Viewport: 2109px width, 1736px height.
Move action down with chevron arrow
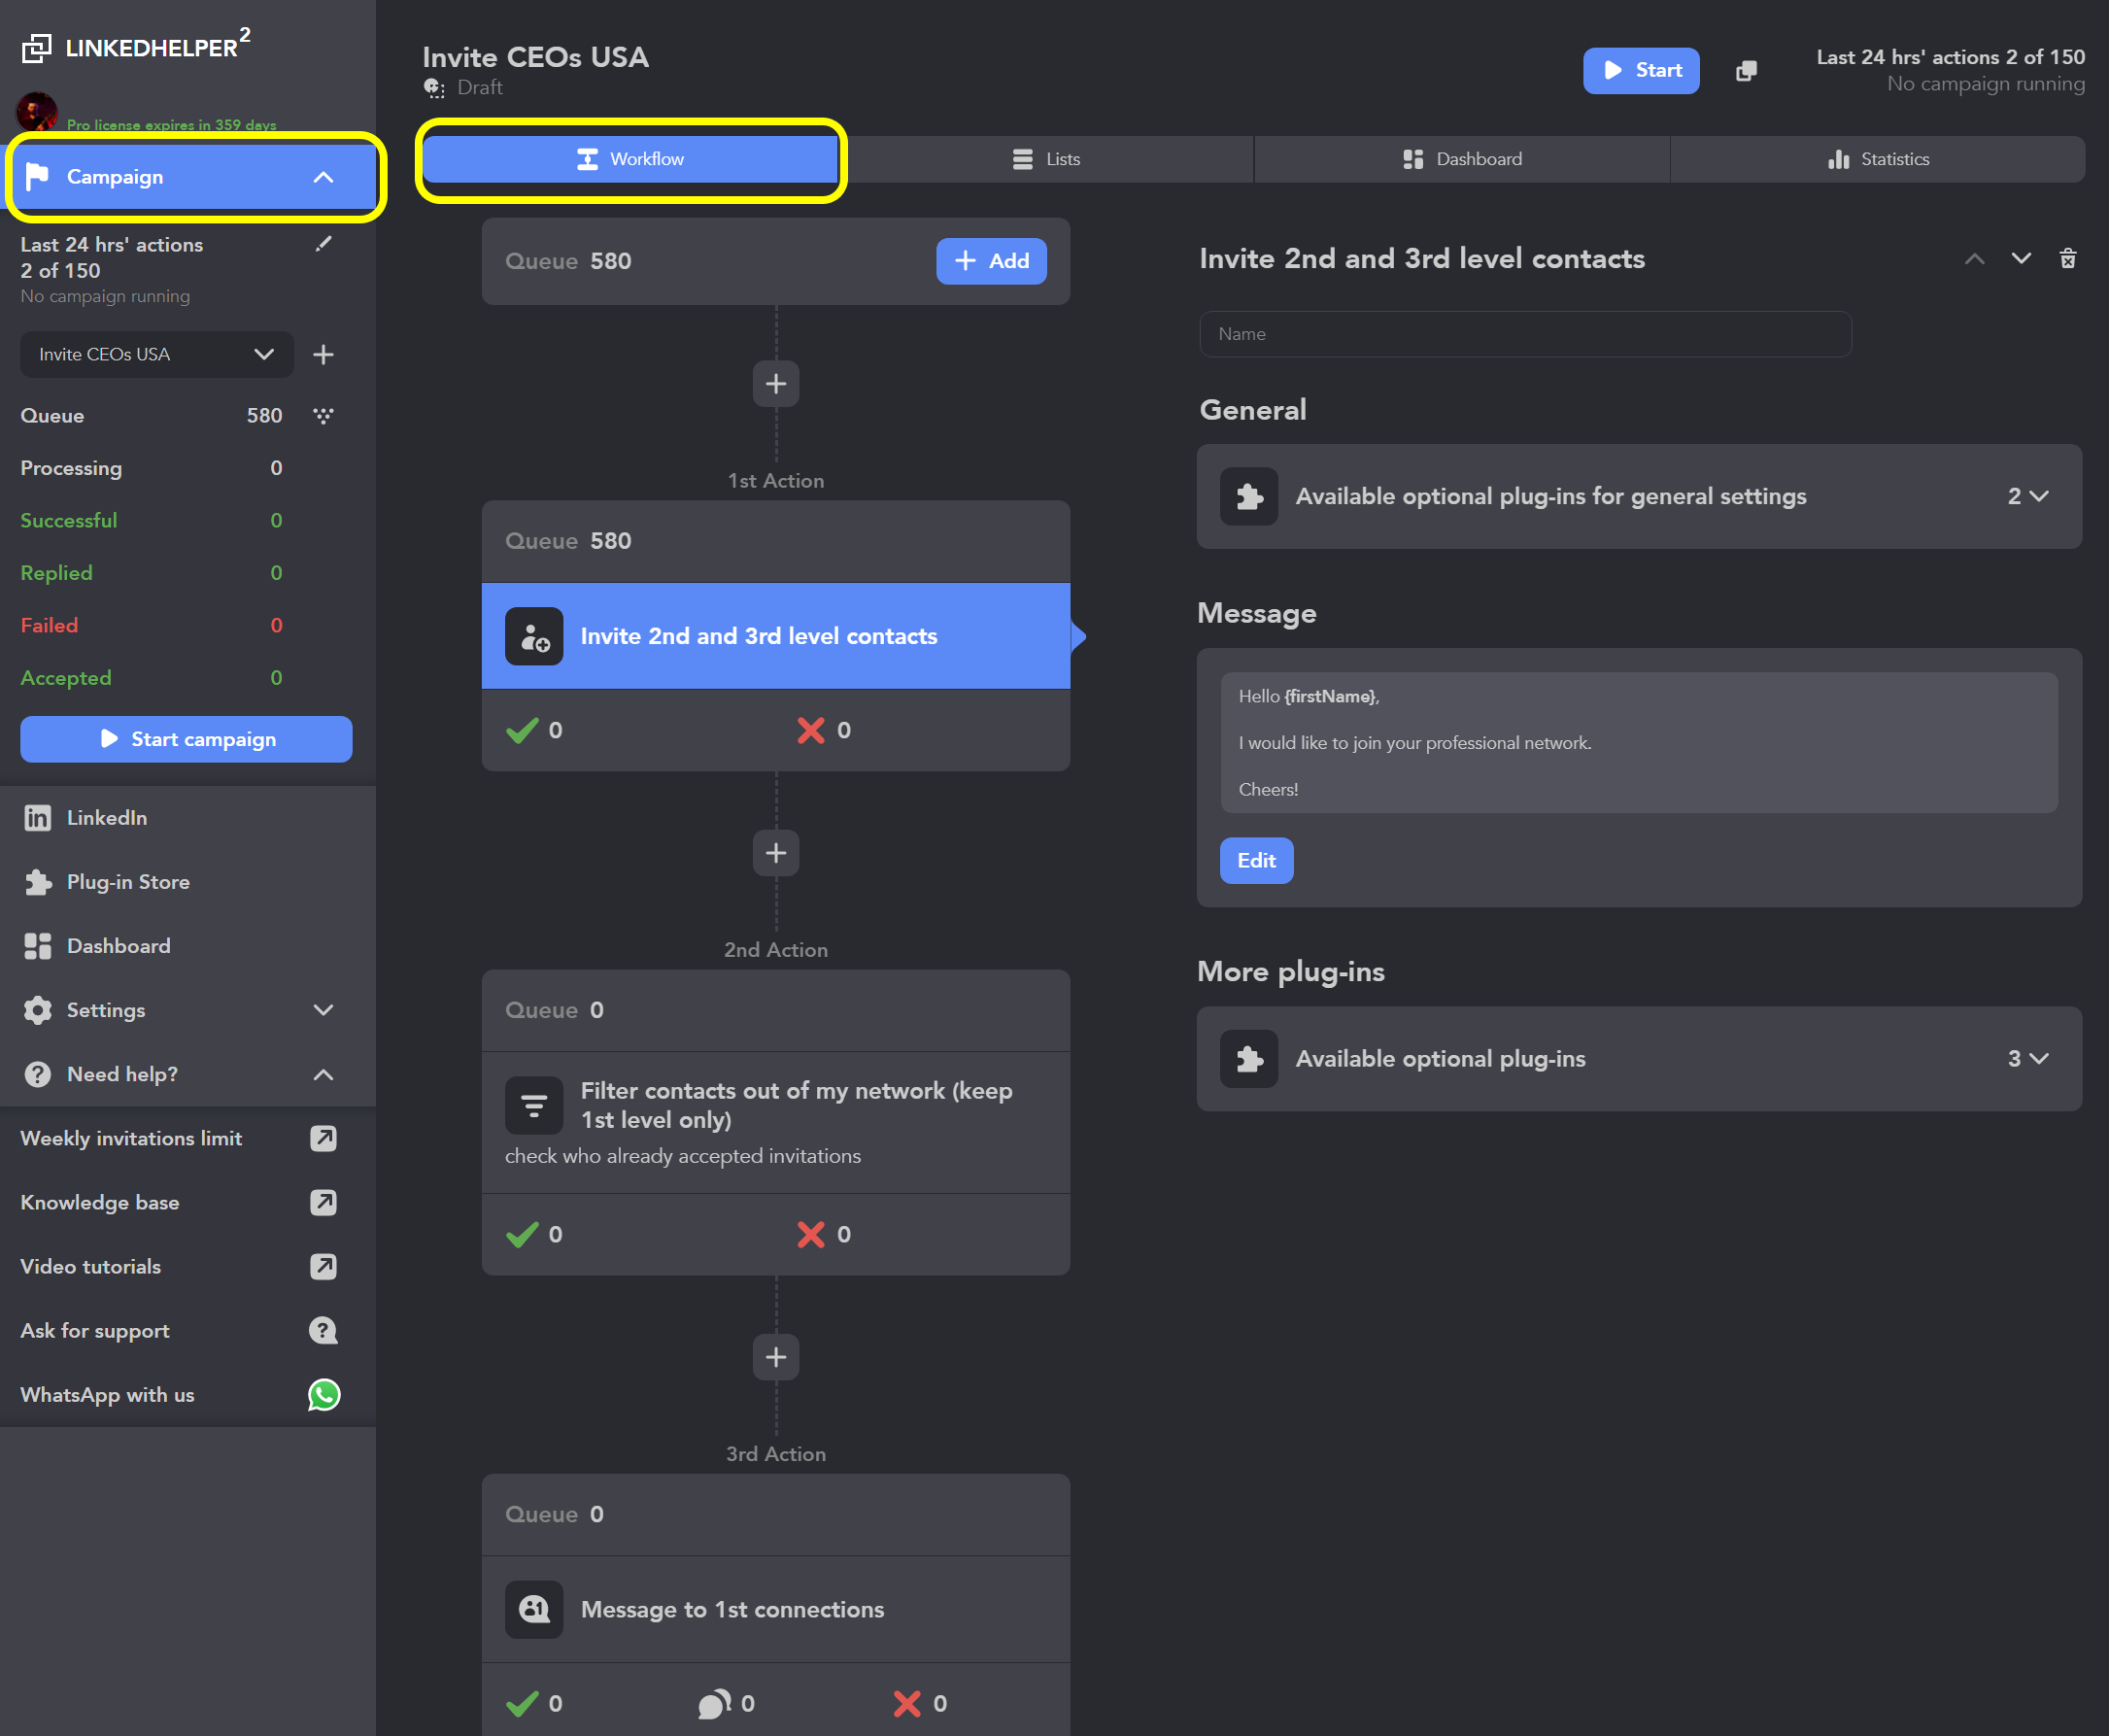tap(2020, 259)
